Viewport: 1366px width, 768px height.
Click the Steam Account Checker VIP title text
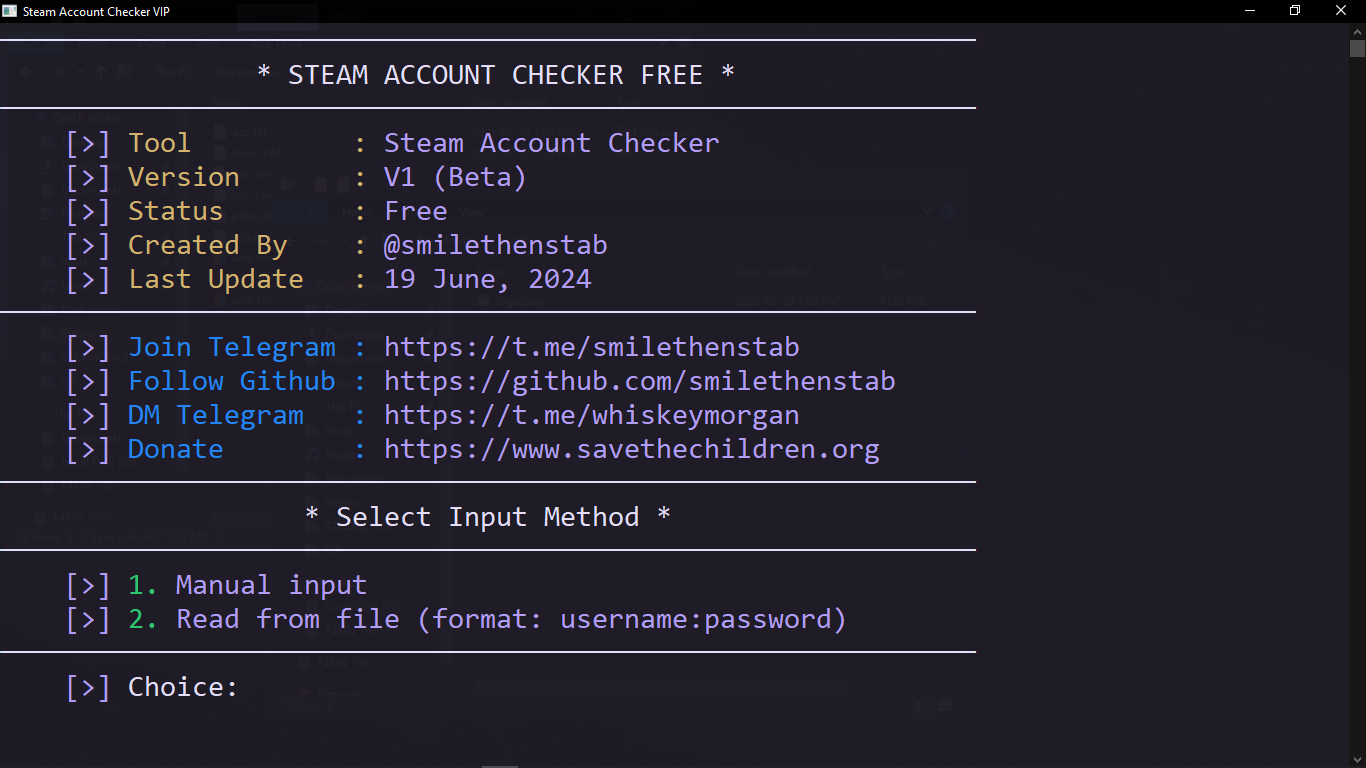click(97, 11)
